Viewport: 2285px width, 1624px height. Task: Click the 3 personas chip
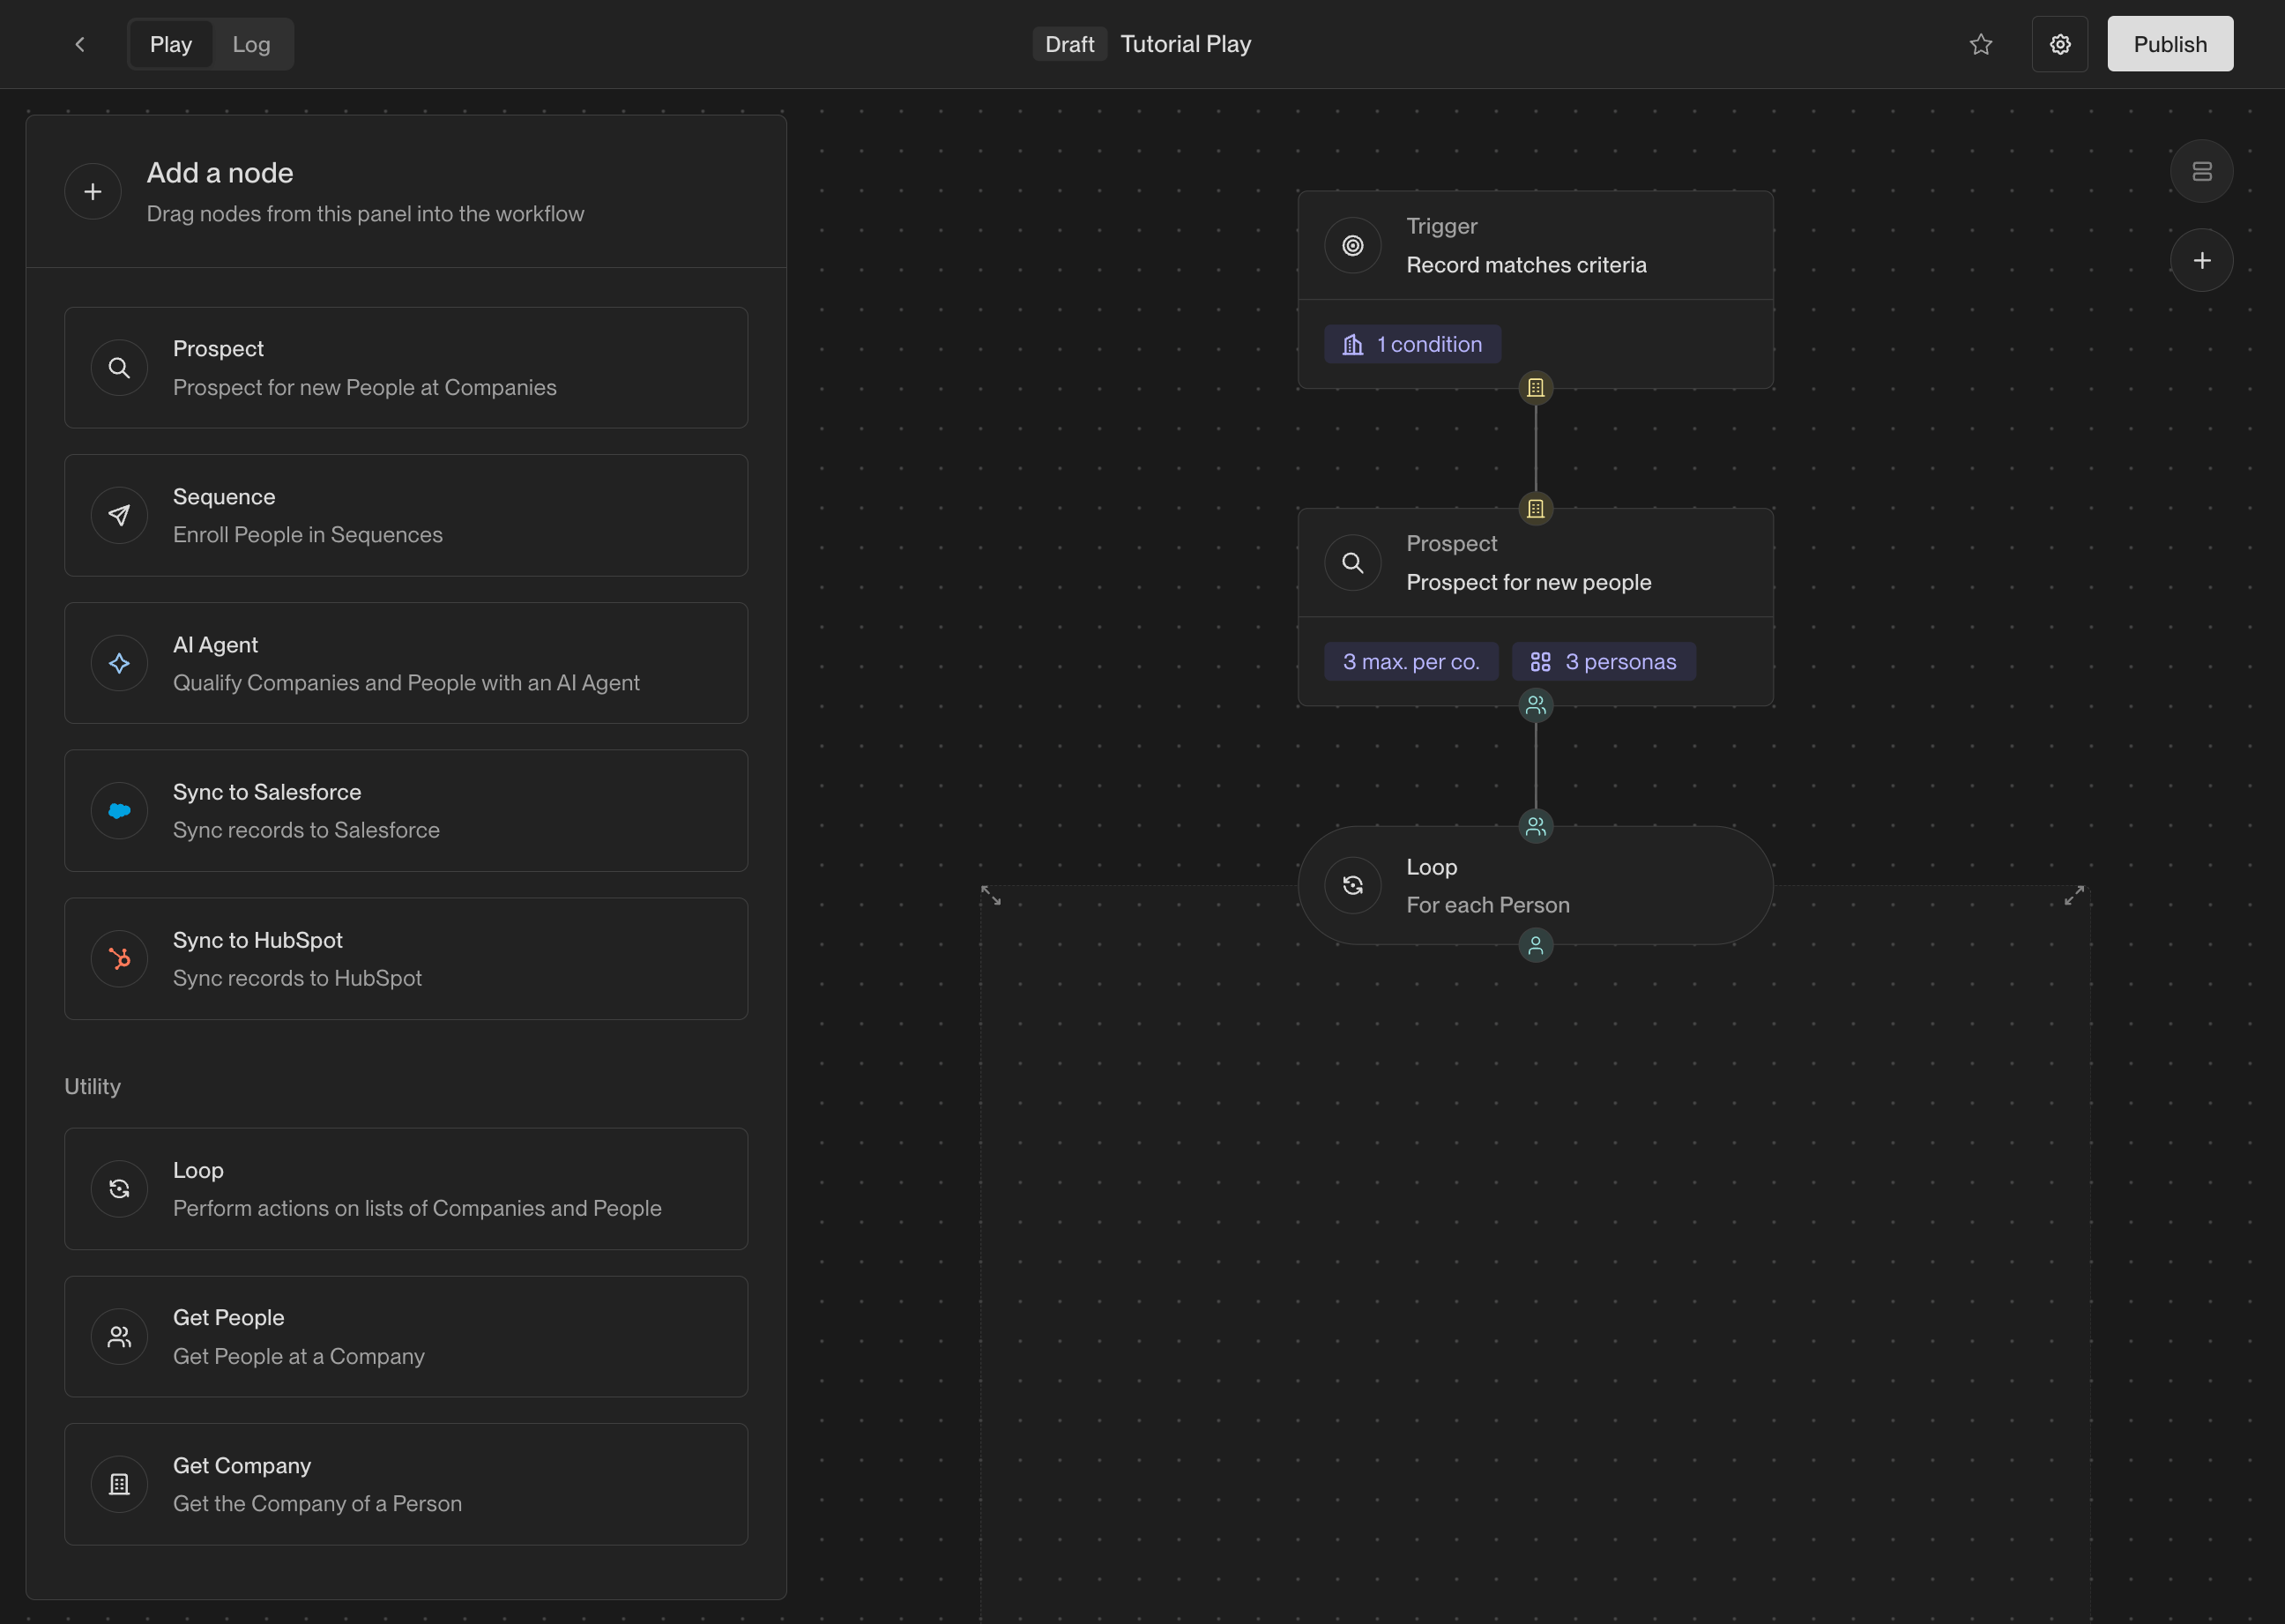point(1603,662)
